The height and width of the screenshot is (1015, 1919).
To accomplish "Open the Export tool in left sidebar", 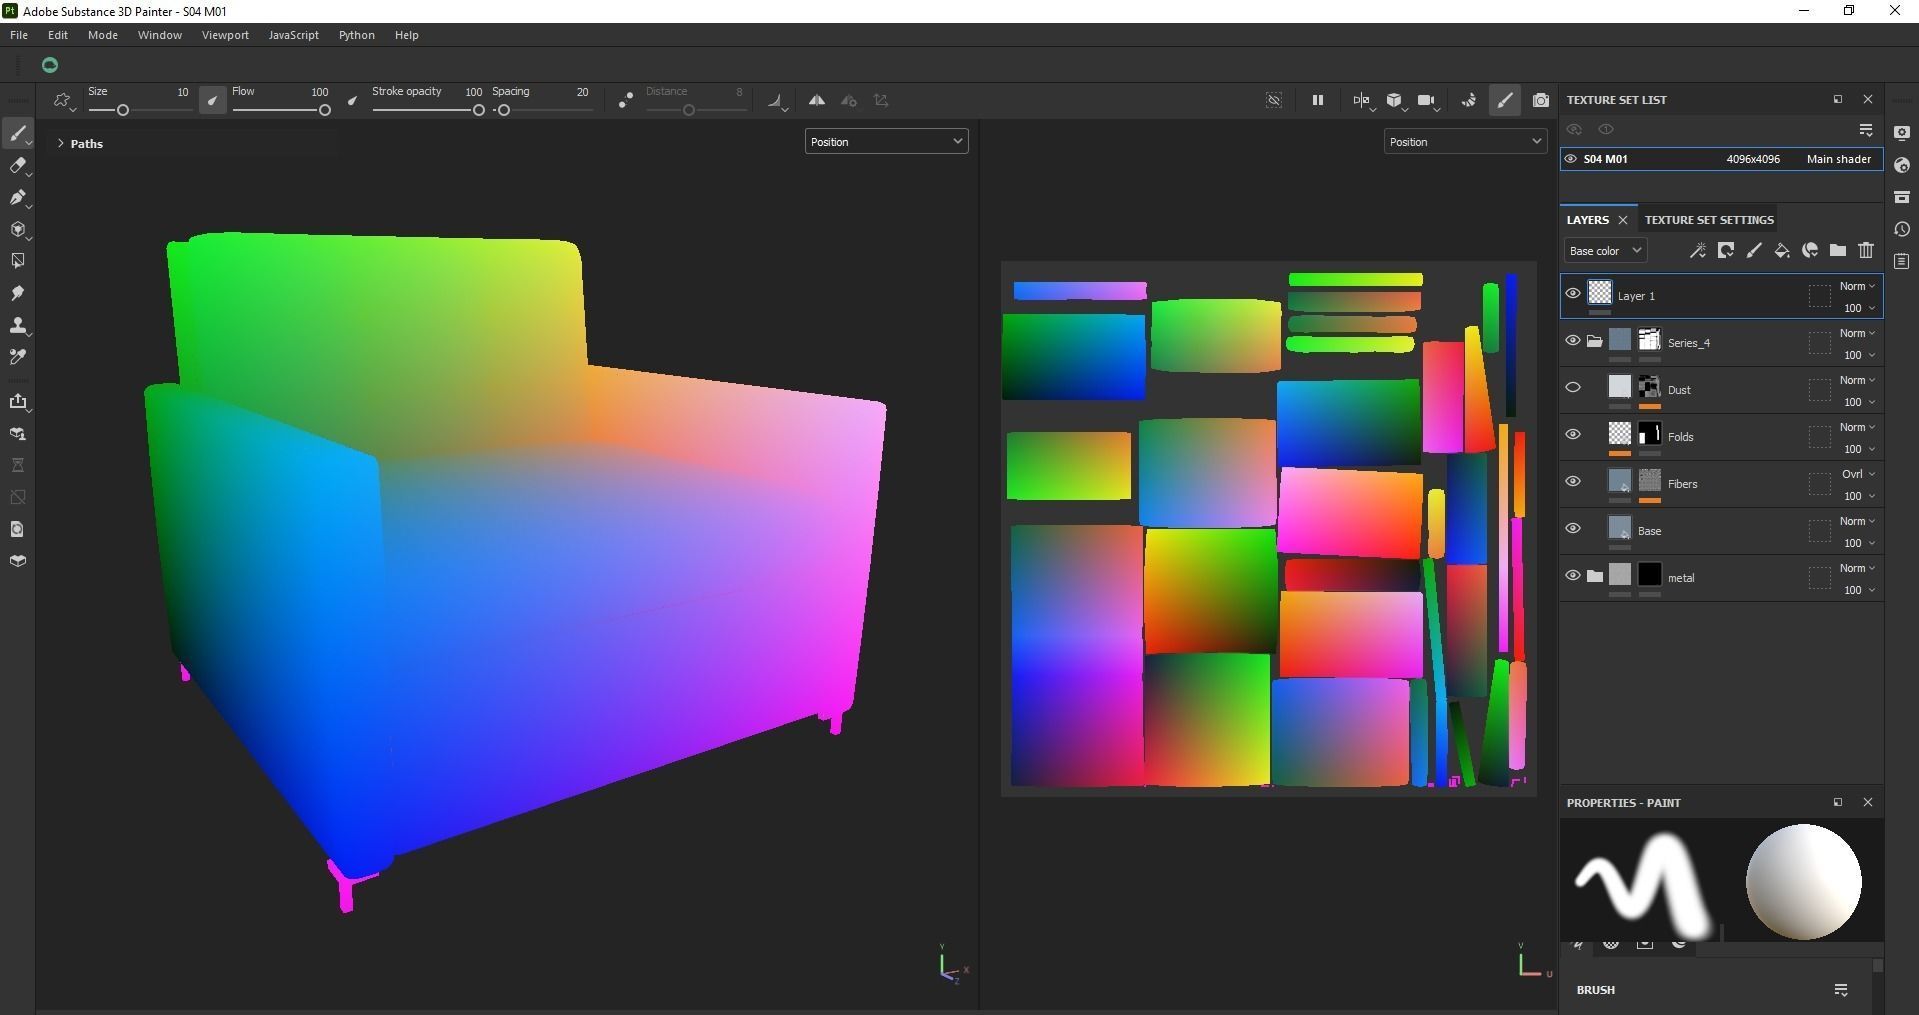I will (18, 402).
